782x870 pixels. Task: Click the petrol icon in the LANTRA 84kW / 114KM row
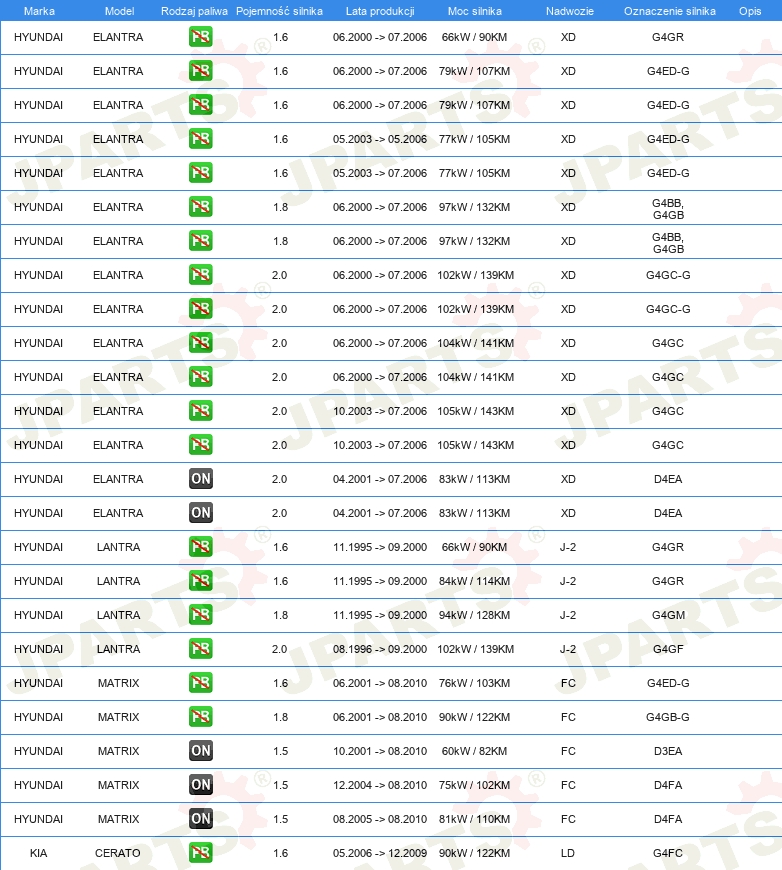(x=200, y=581)
